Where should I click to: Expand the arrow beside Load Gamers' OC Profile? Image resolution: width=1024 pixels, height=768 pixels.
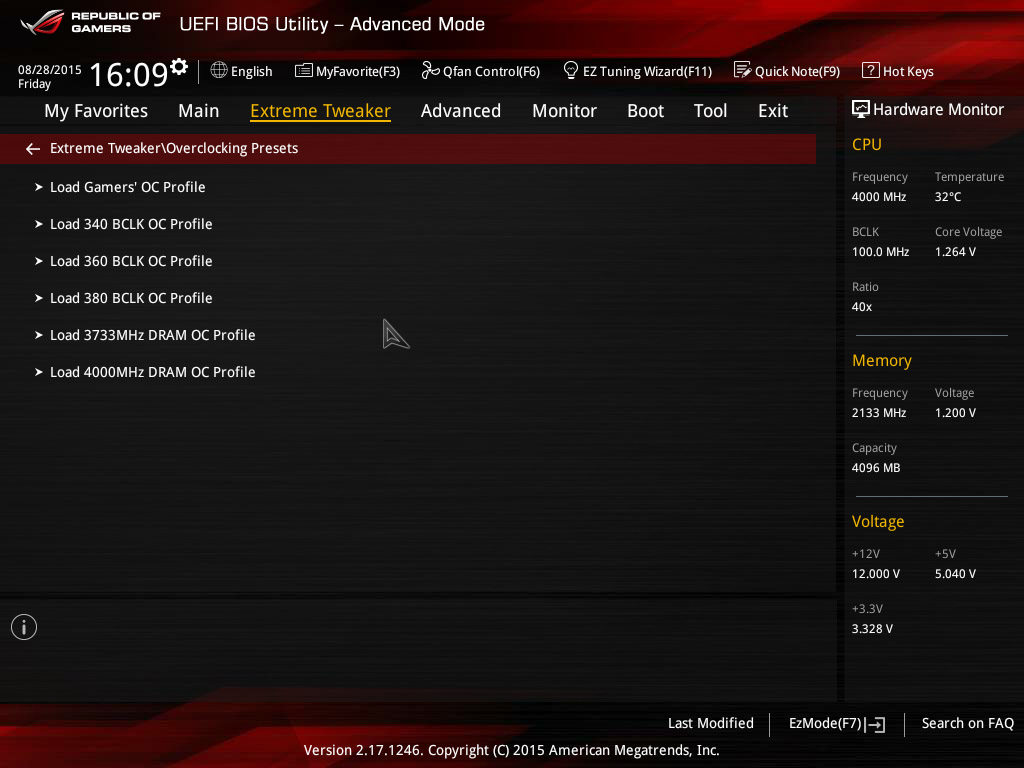pyautogui.click(x=39, y=187)
